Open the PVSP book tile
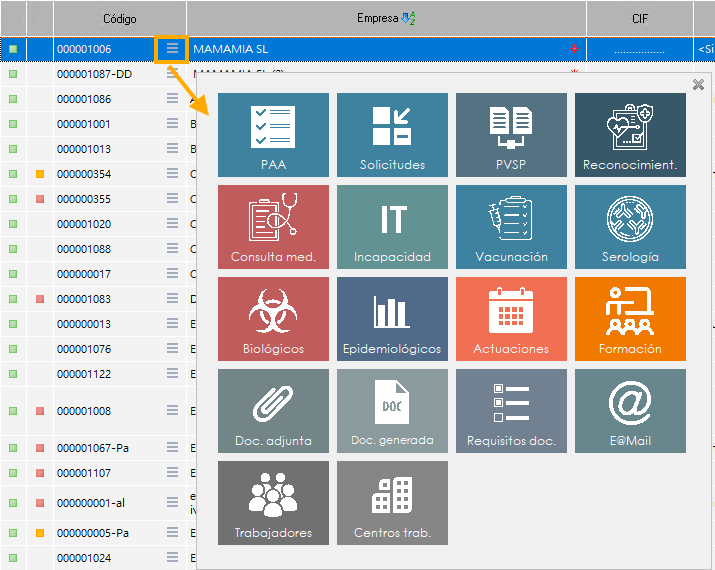 (x=511, y=135)
